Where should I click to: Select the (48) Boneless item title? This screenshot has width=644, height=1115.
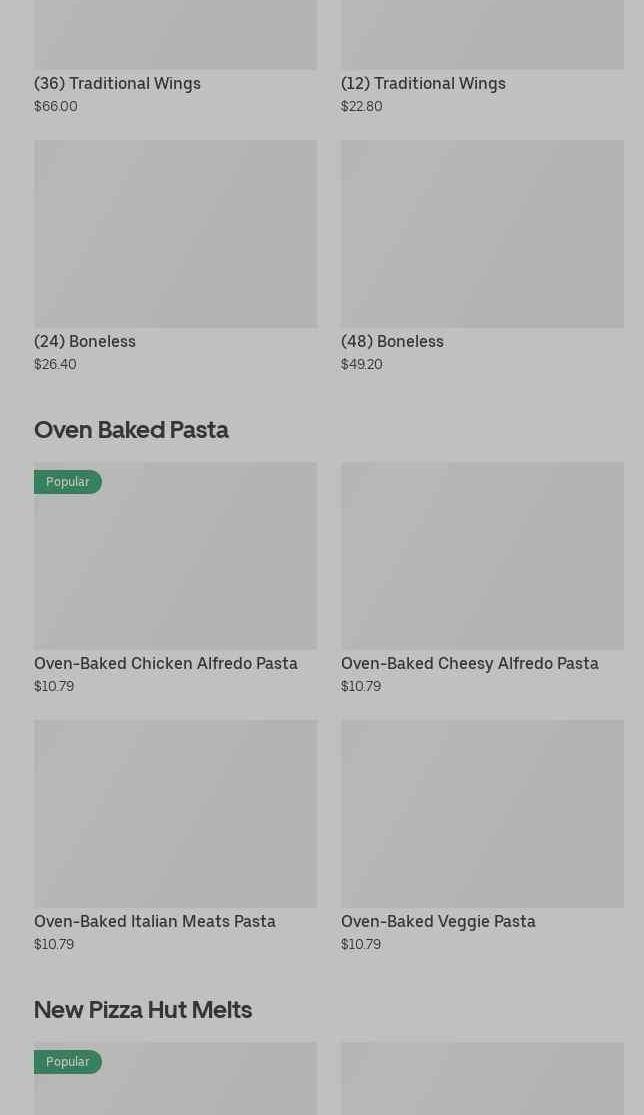pos(392,341)
